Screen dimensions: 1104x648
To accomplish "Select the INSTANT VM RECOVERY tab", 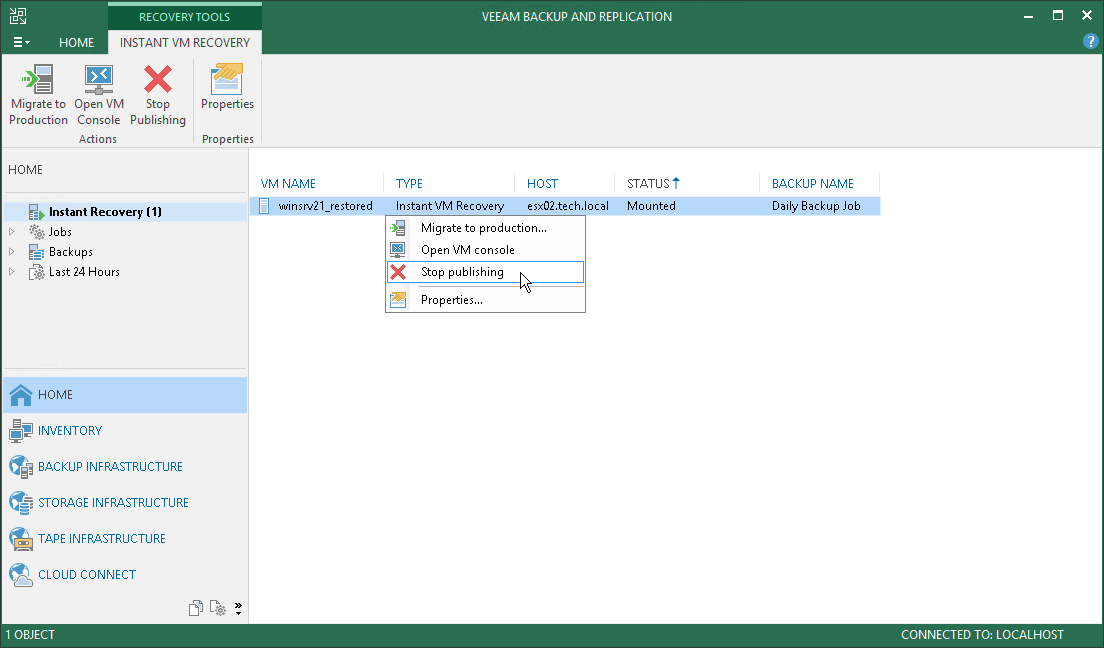I will [184, 42].
